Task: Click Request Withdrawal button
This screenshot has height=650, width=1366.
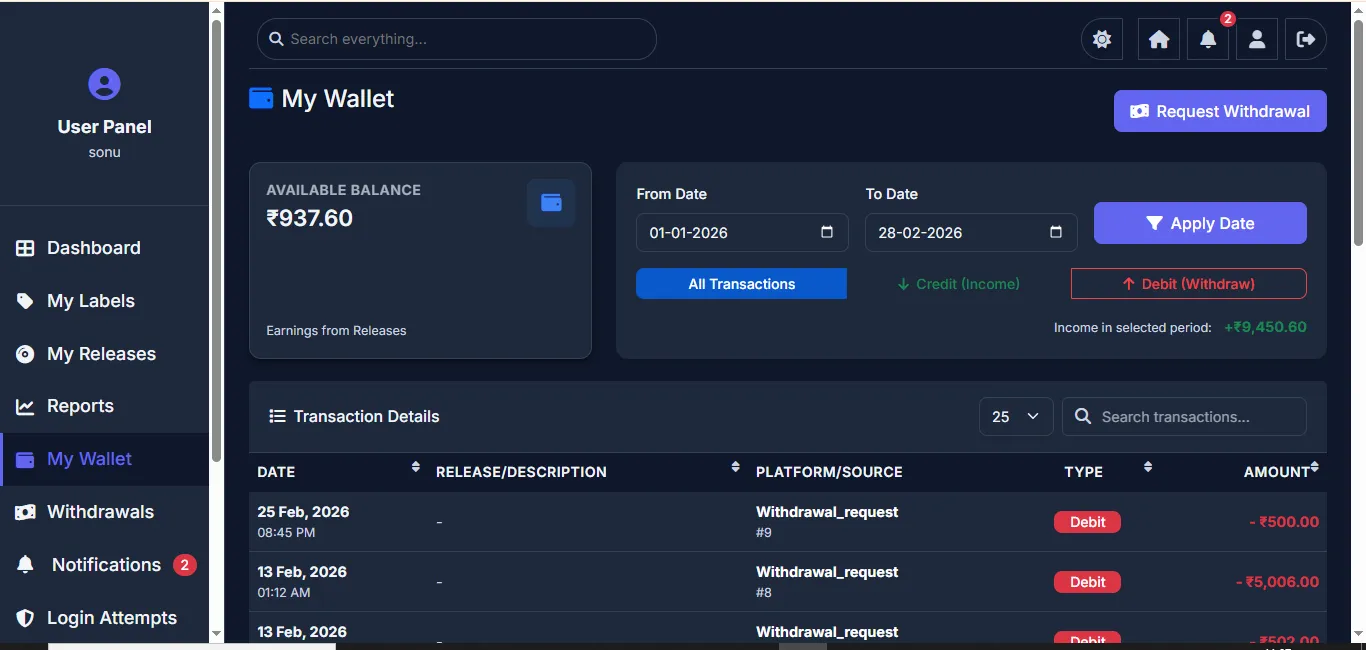Action: [1220, 111]
